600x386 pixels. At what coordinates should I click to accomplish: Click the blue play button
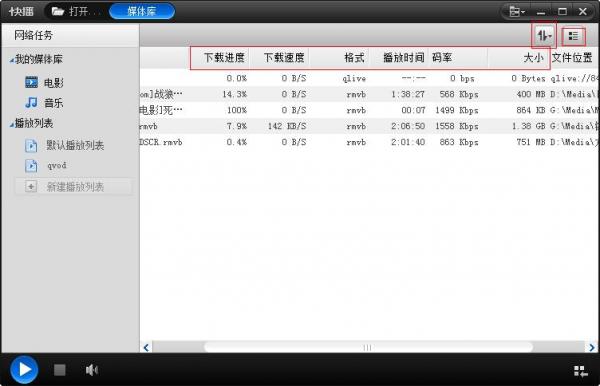[24, 370]
